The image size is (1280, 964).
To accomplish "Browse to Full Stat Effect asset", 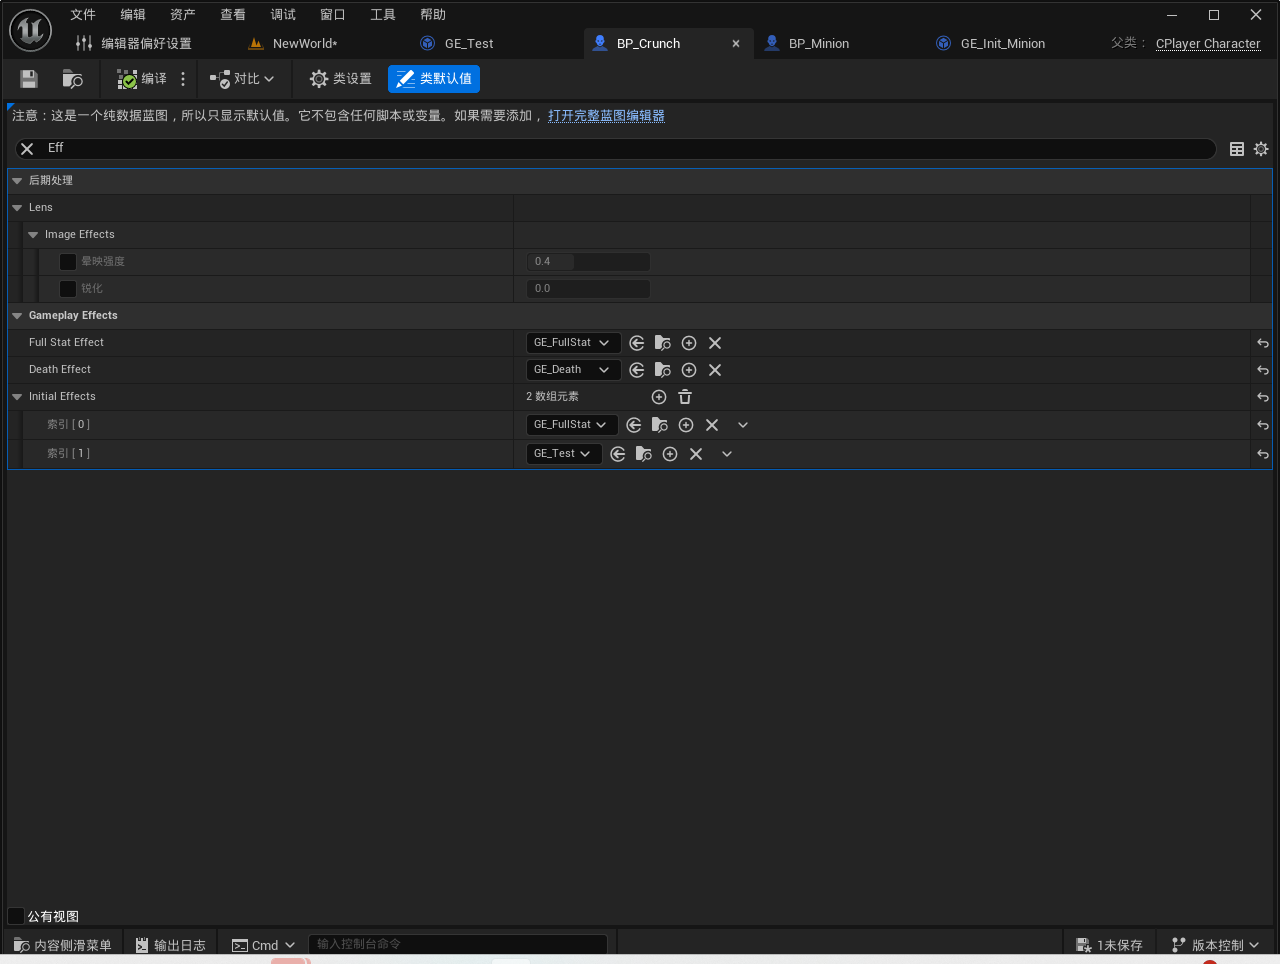I will [663, 343].
